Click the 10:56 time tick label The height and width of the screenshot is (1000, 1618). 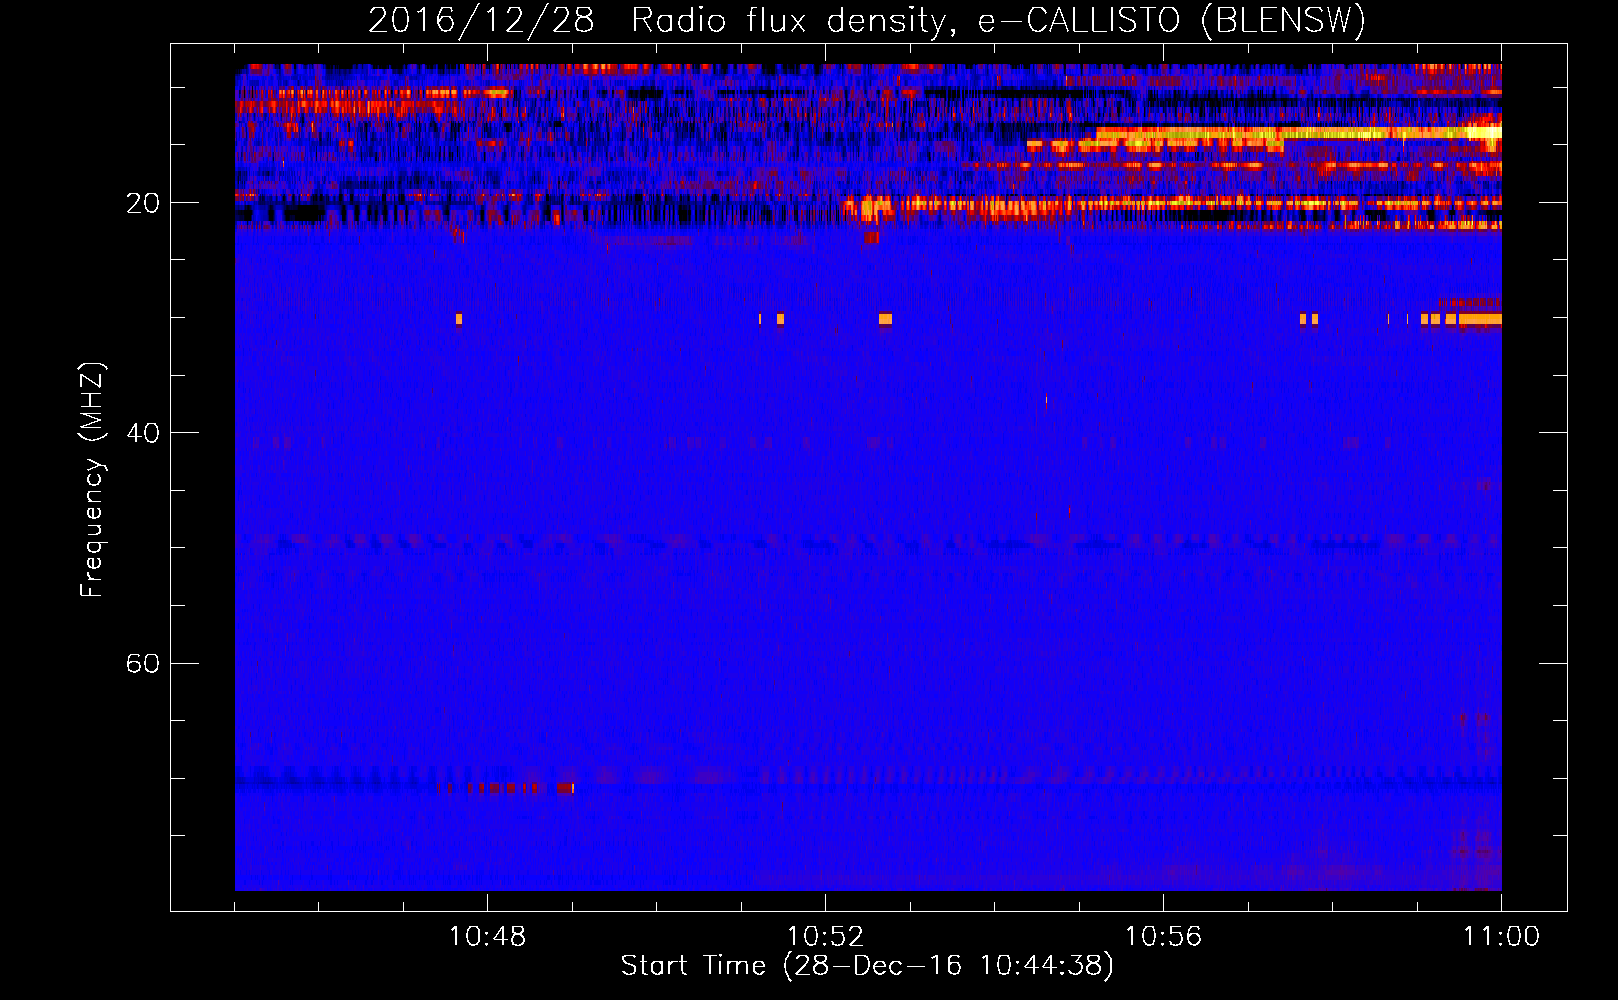pos(1163,937)
